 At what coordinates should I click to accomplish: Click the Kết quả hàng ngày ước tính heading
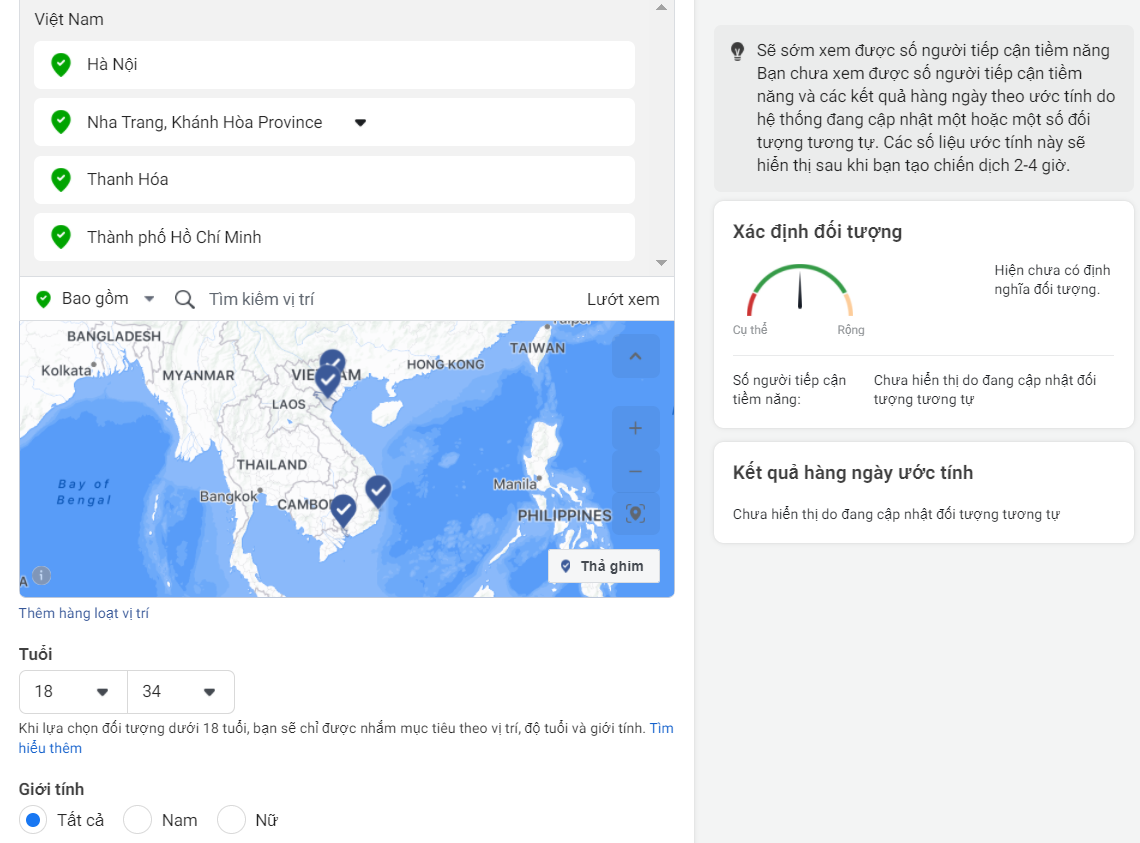pos(853,473)
